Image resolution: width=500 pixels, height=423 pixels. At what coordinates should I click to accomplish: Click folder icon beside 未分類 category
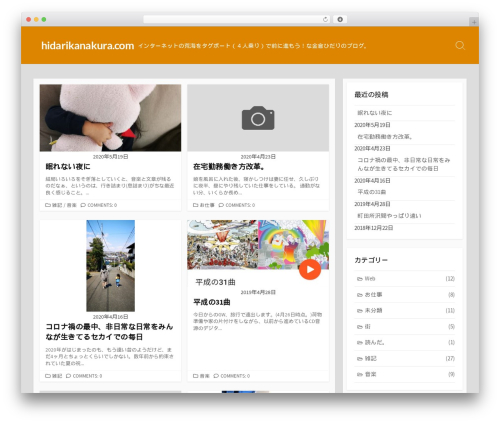click(x=360, y=311)
